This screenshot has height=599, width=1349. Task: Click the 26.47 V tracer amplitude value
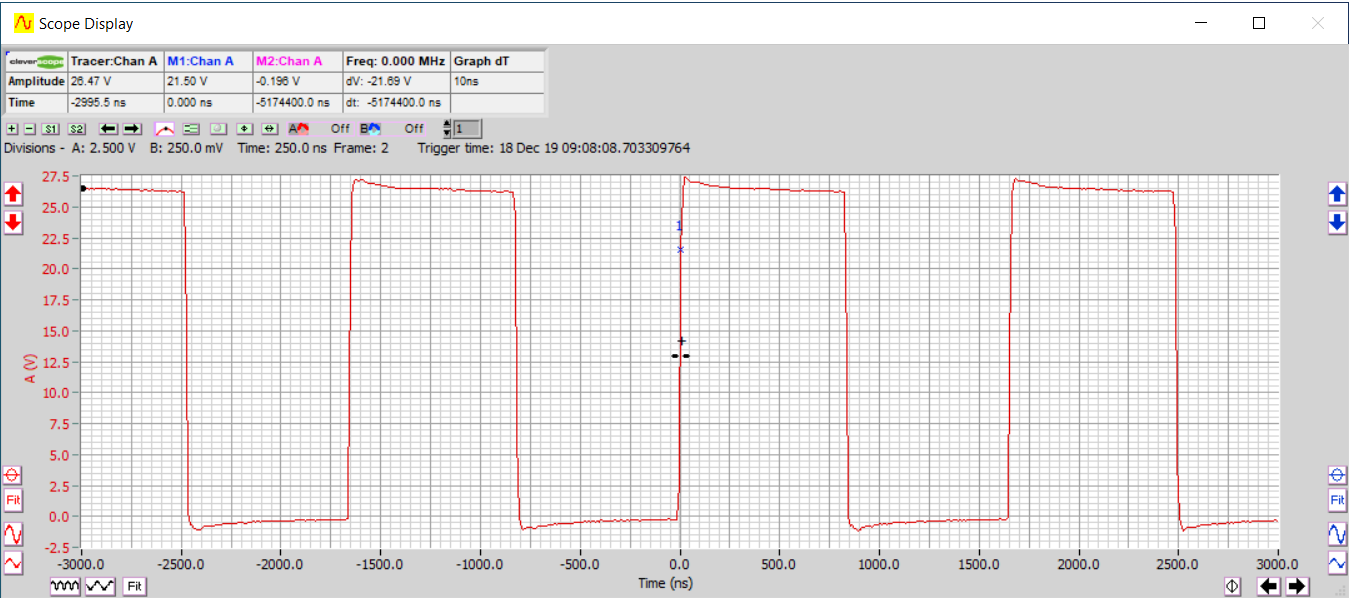(115, 82)
